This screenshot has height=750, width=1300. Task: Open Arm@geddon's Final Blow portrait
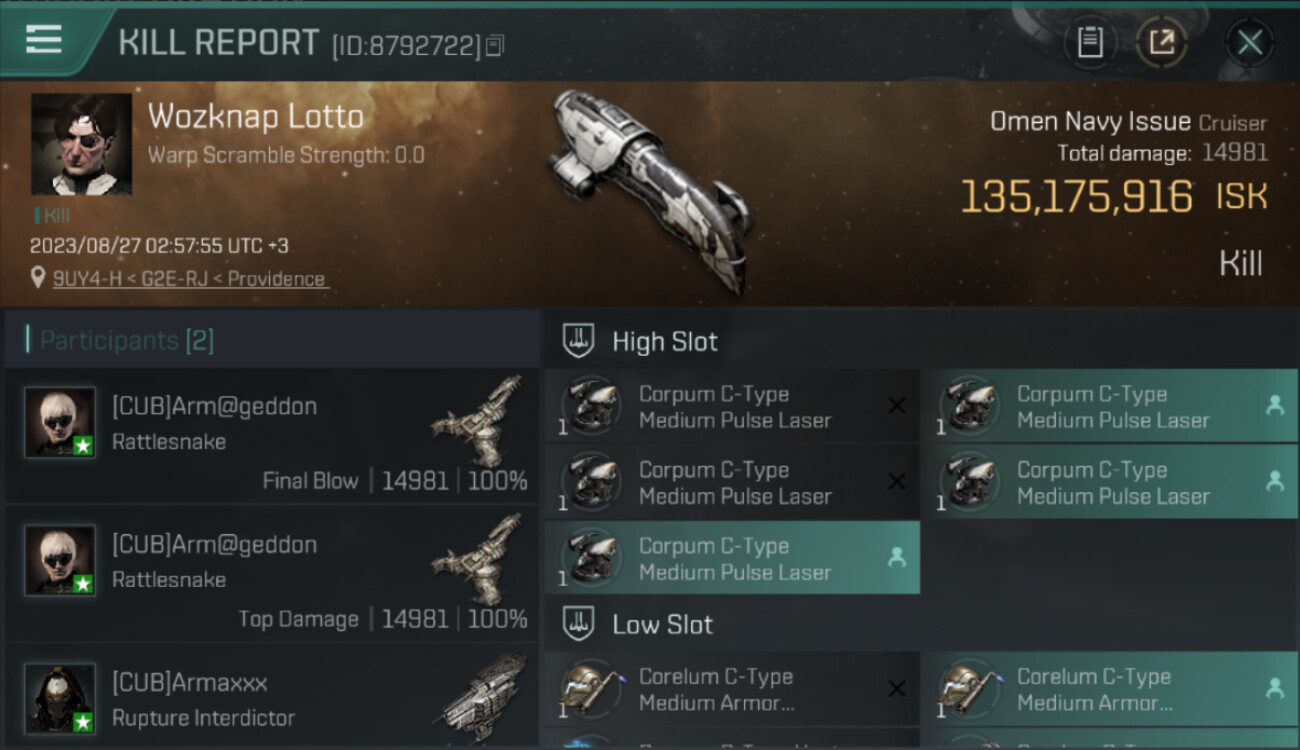point(60,422)
